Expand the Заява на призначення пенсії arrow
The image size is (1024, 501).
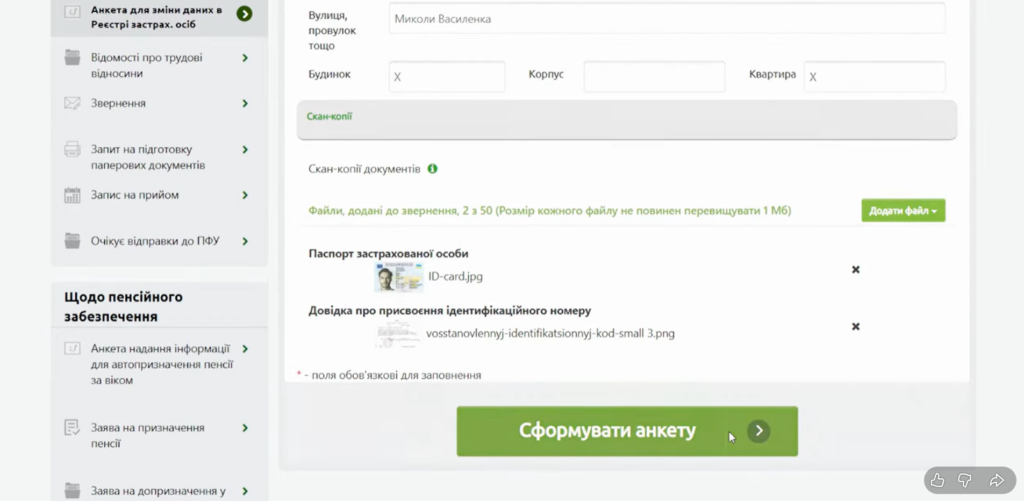point(245,428)
